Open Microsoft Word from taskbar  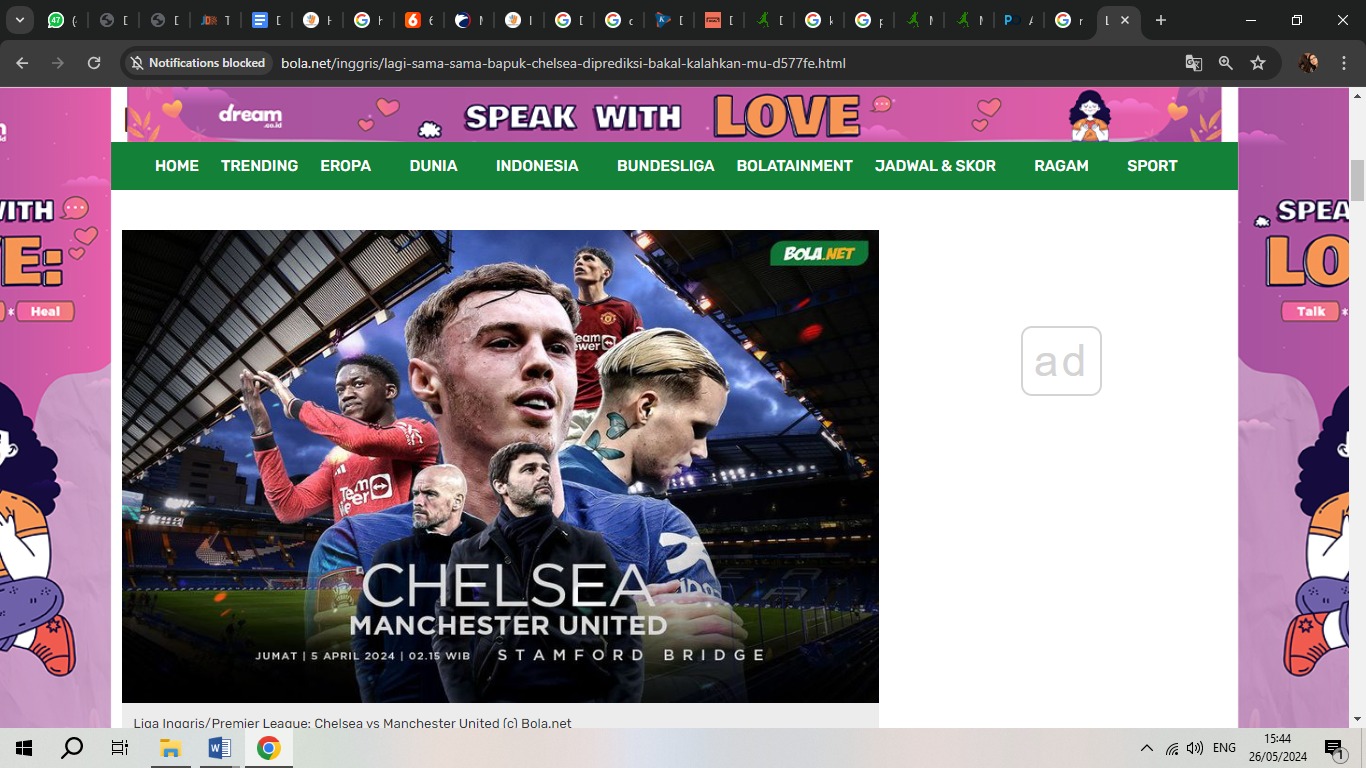pyautogui.click(x=219, y=748)
